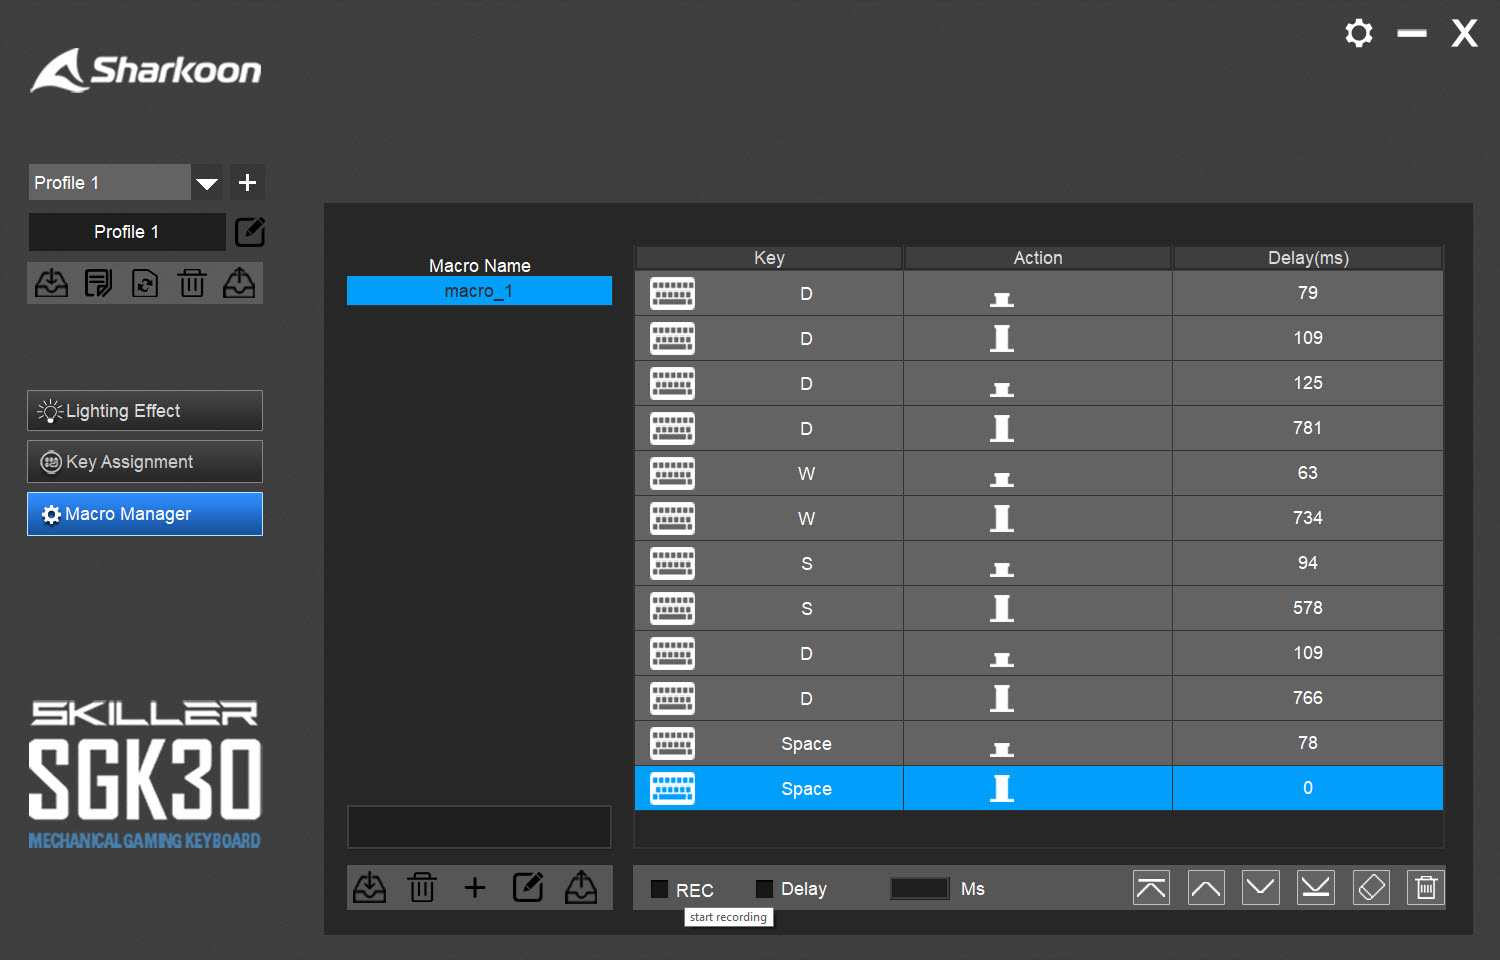Move selected step down one row

click(x=1261, y=887)
